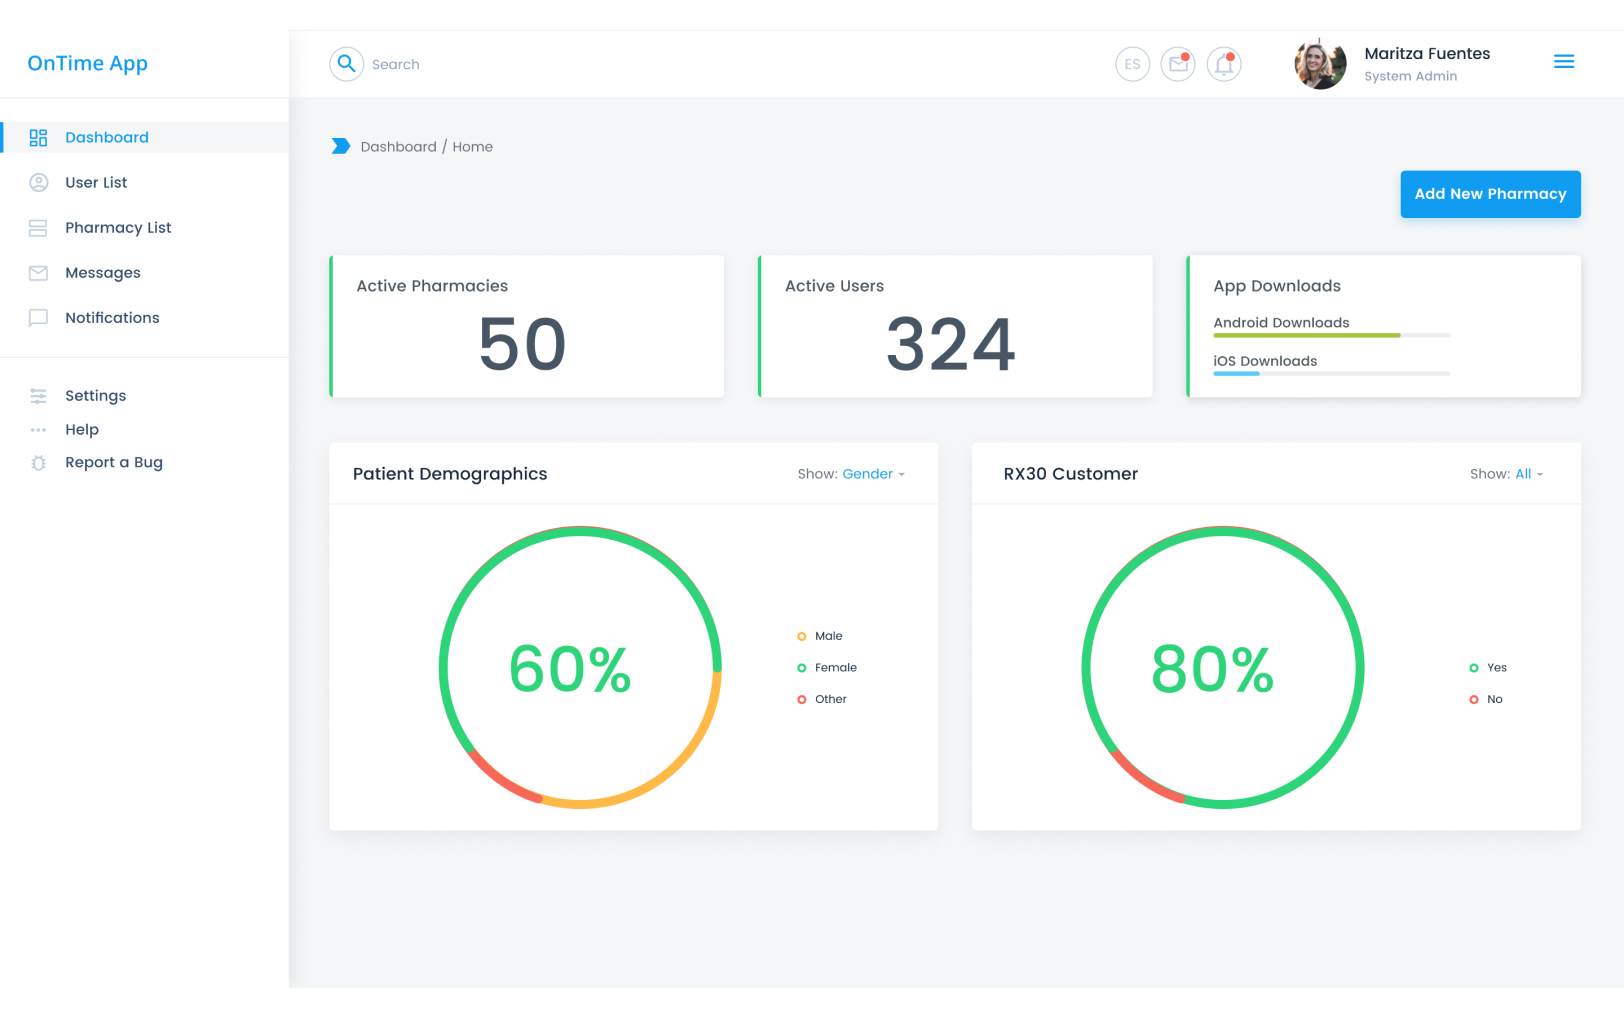Toggle the Female legend item
1624x1018 pixels.
click(x=827, y=668)
